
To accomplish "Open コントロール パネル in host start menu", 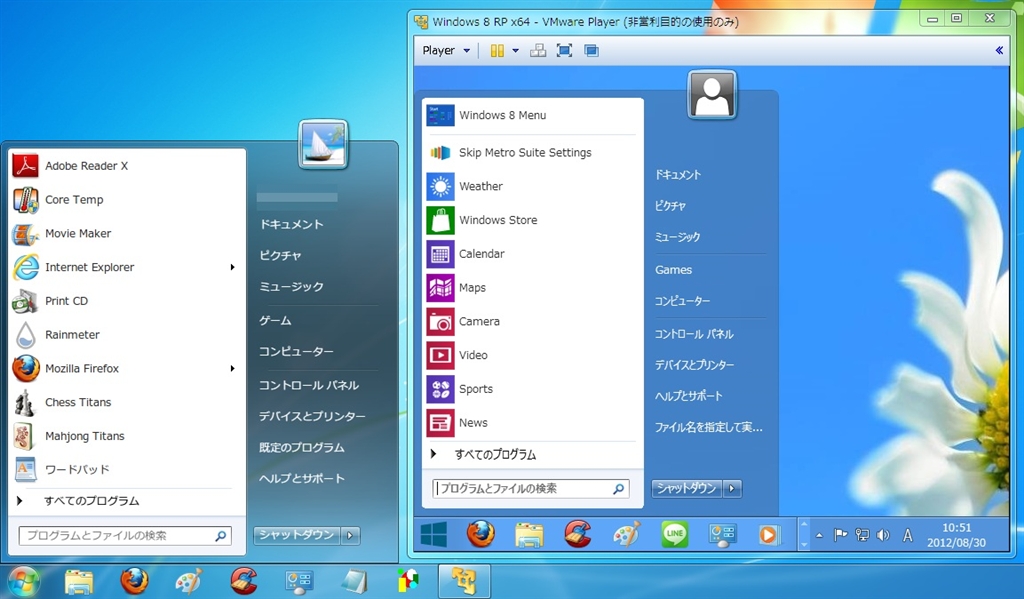I will pyautogui.click(x=308, y=385).
